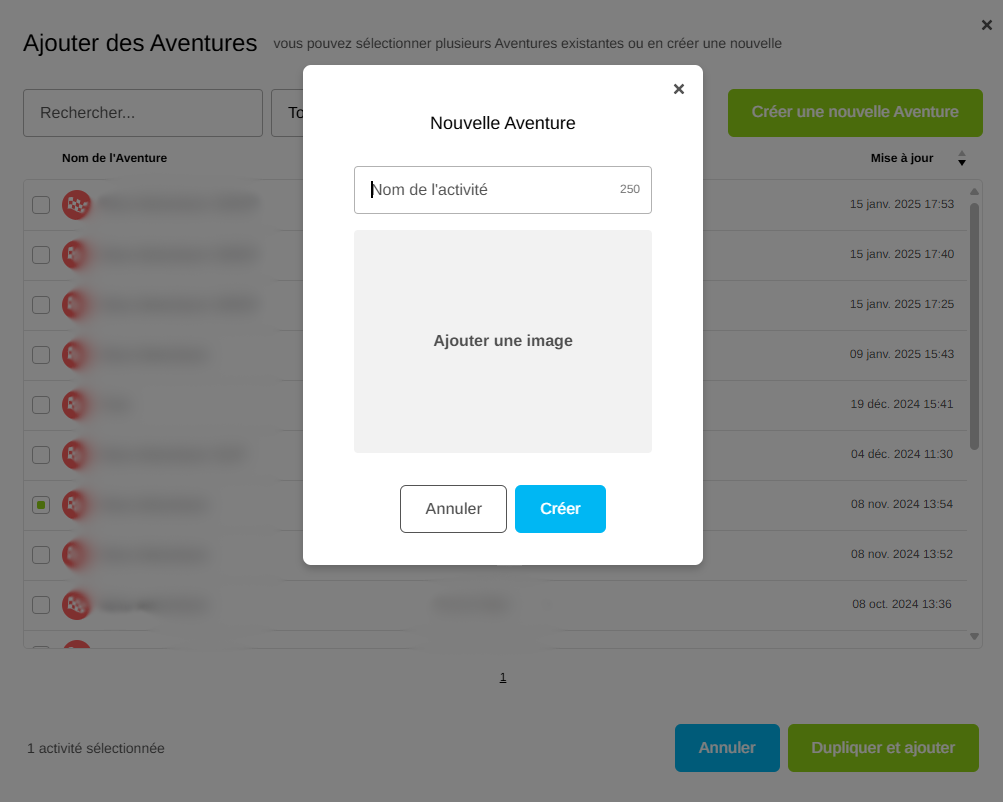The image size is (1003, 802).
Task: Close the Nouvelle Aventure dialog
Action: (x=679, y=89)
